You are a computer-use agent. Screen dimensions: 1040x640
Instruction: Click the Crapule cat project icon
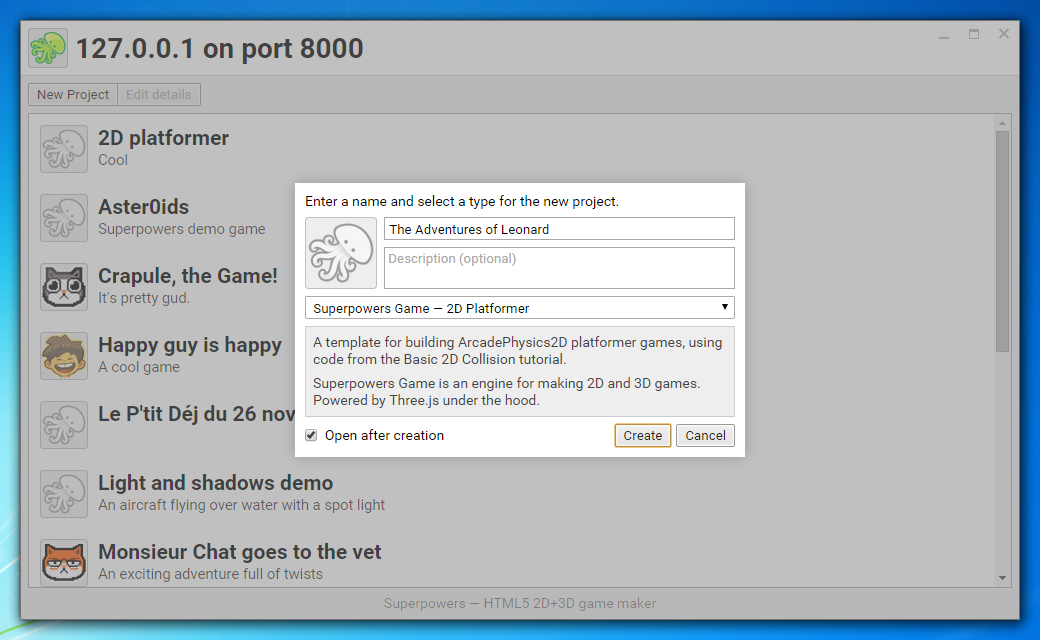click(x=64, y=287)
